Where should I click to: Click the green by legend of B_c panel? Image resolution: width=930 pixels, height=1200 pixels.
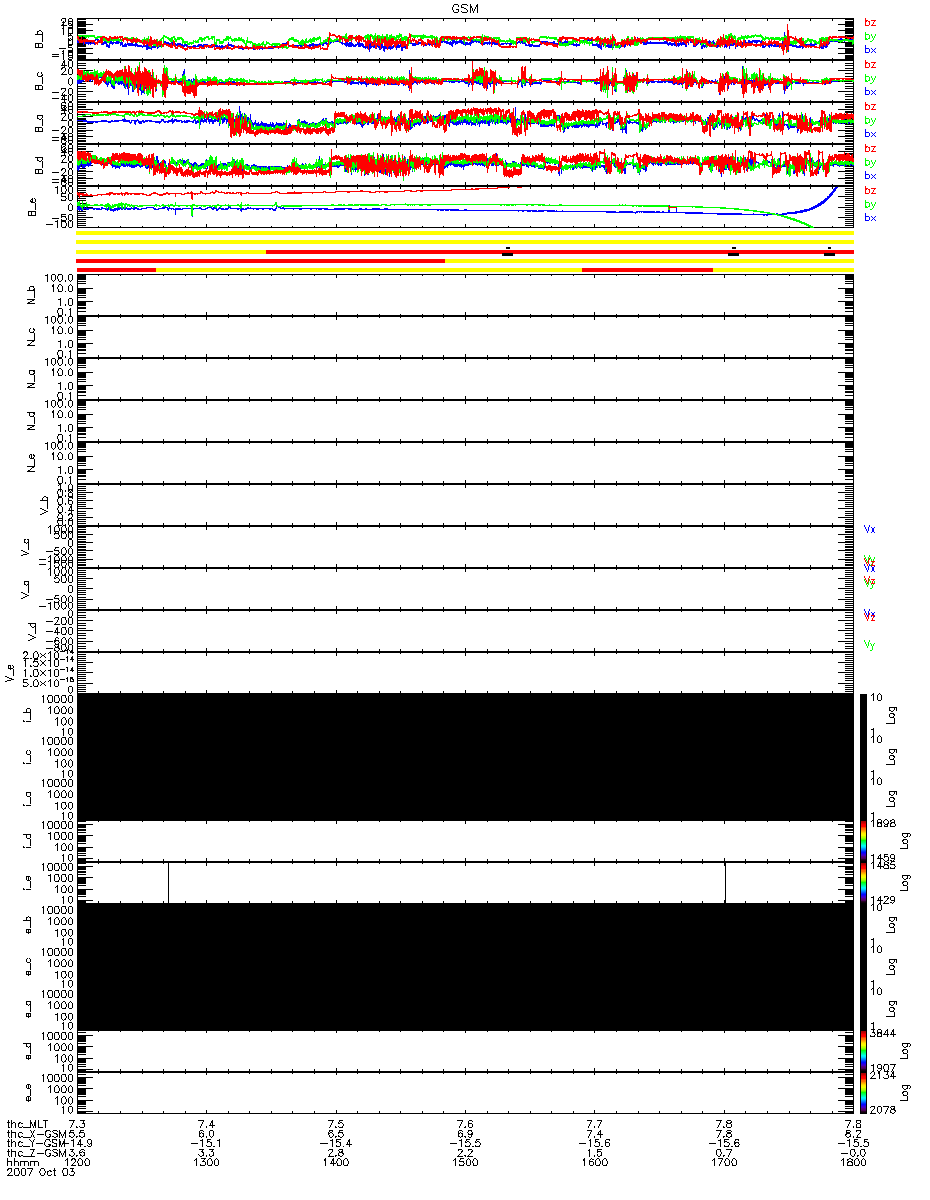click(870, 78)
